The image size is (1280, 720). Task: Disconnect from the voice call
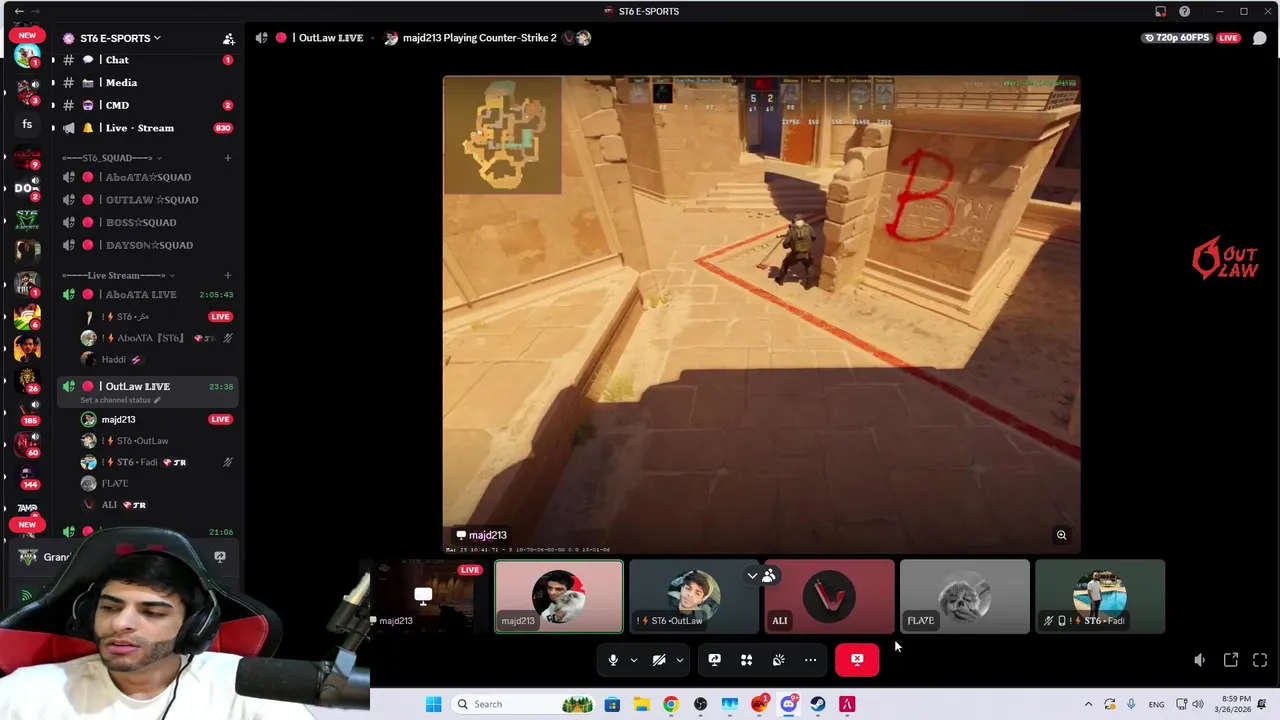(x=857, y=660)
